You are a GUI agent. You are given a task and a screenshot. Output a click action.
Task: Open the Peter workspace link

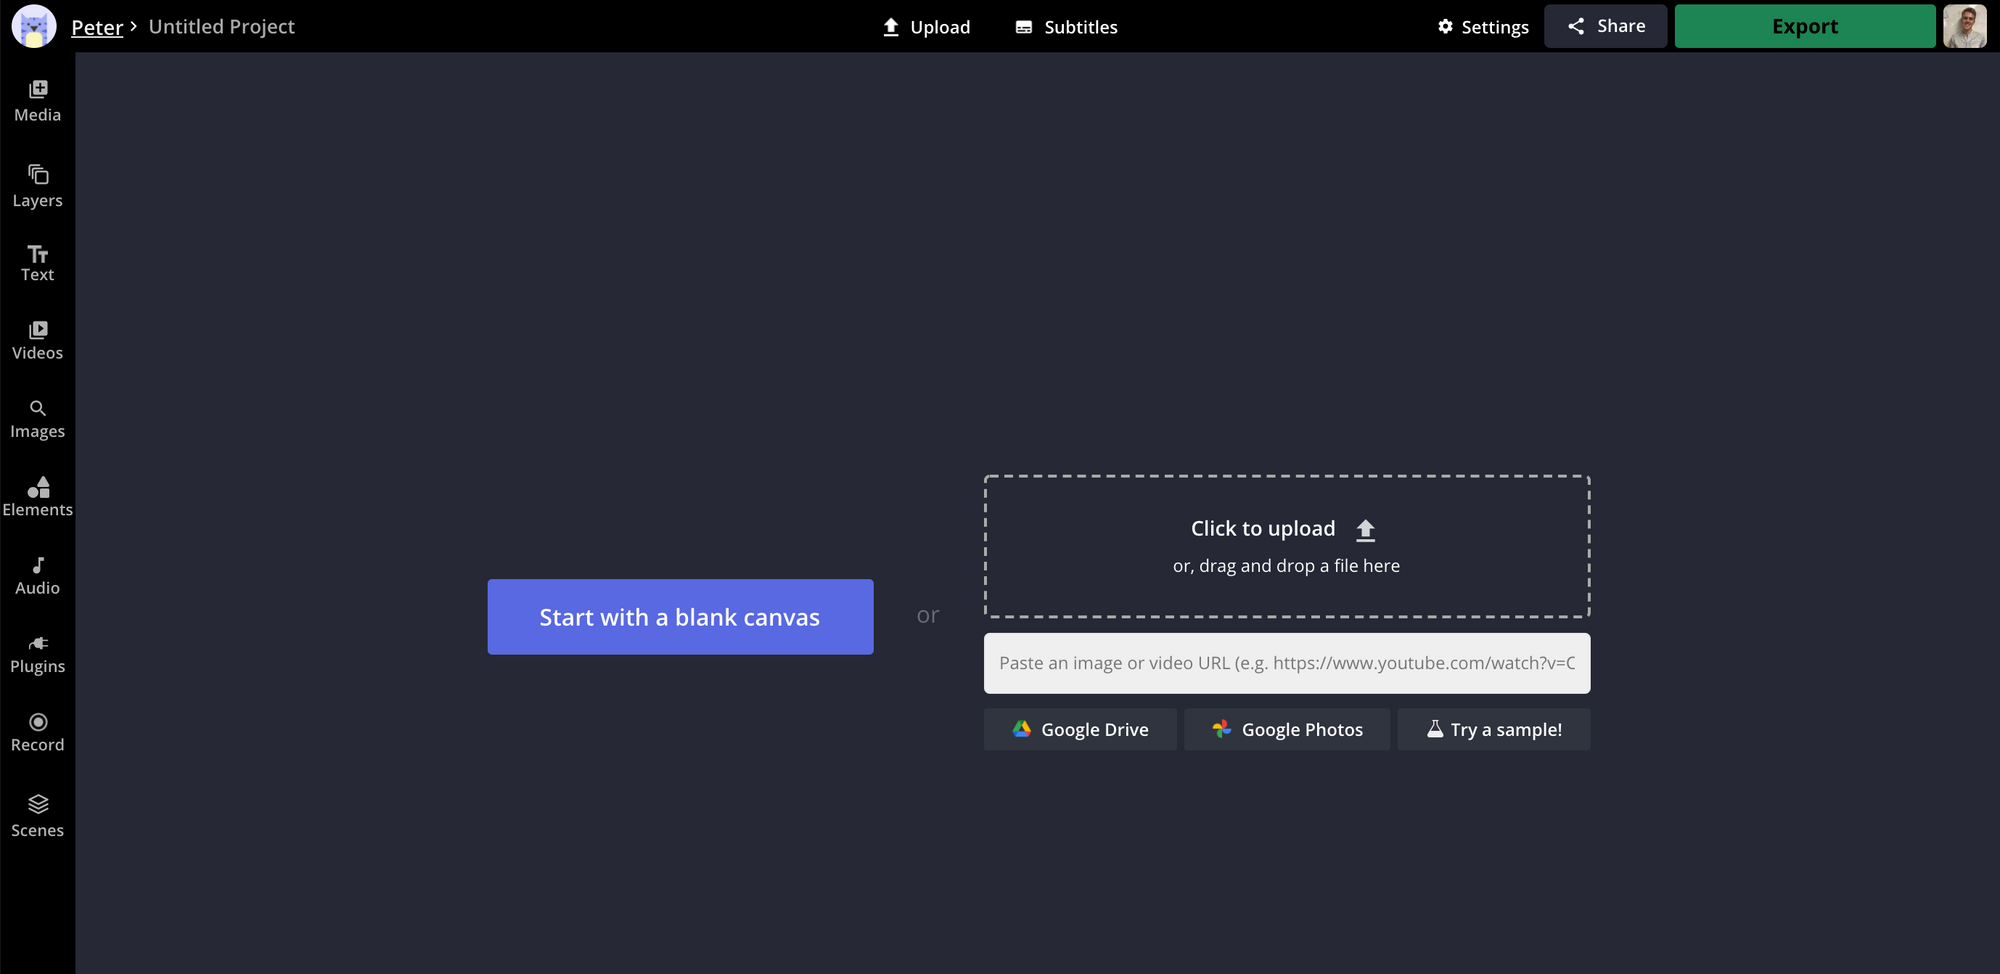click(x=97, y=27)
